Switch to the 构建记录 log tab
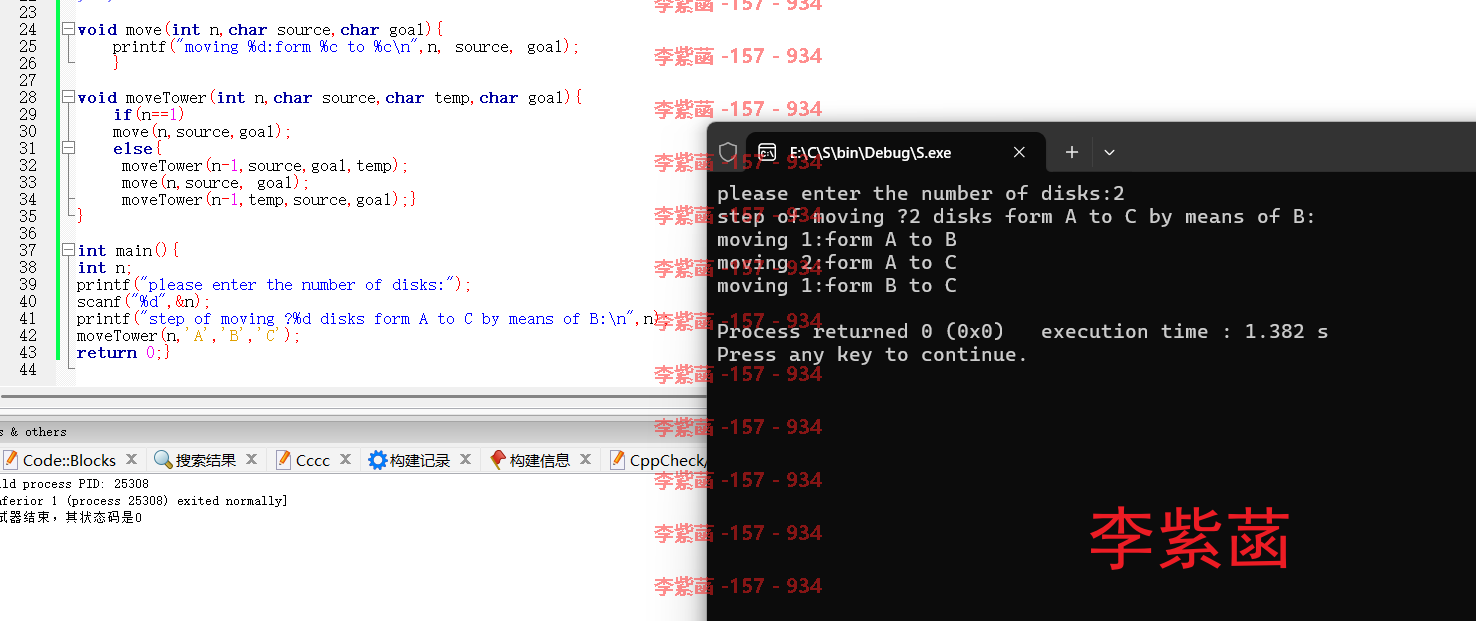This screenshot has height=621, width=1476. click(419, 460)
